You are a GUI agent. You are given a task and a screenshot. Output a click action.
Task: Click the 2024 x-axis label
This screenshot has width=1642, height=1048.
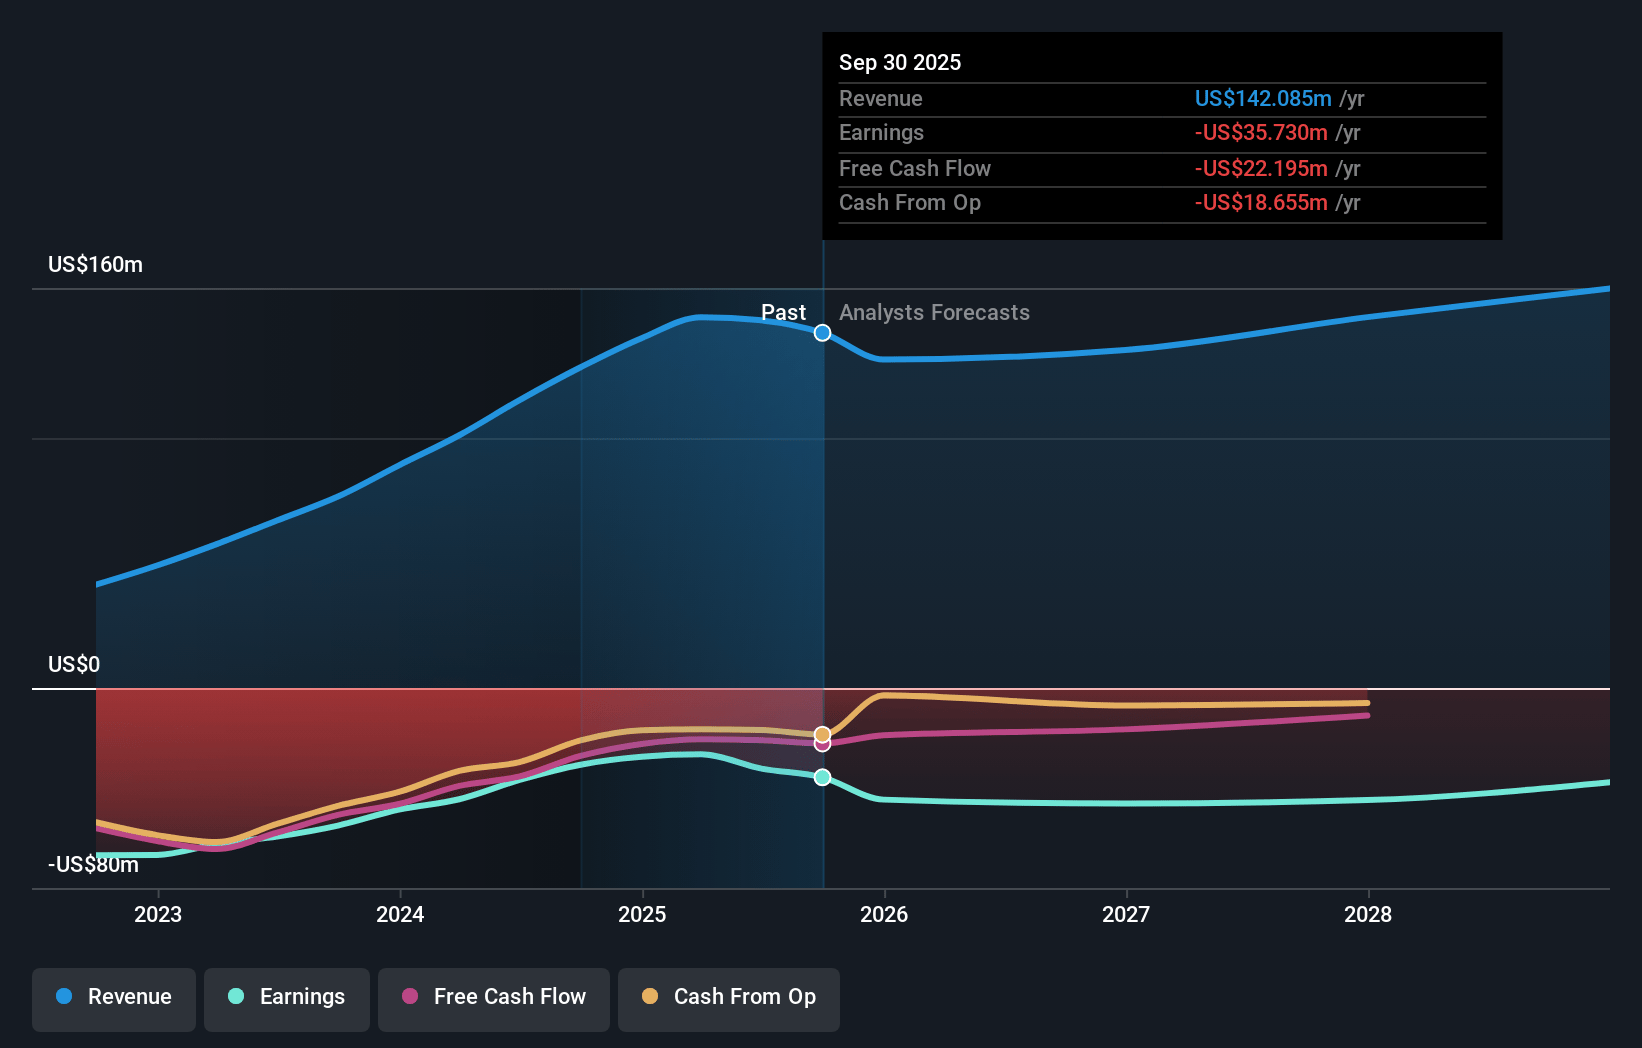tap(400, 914)
